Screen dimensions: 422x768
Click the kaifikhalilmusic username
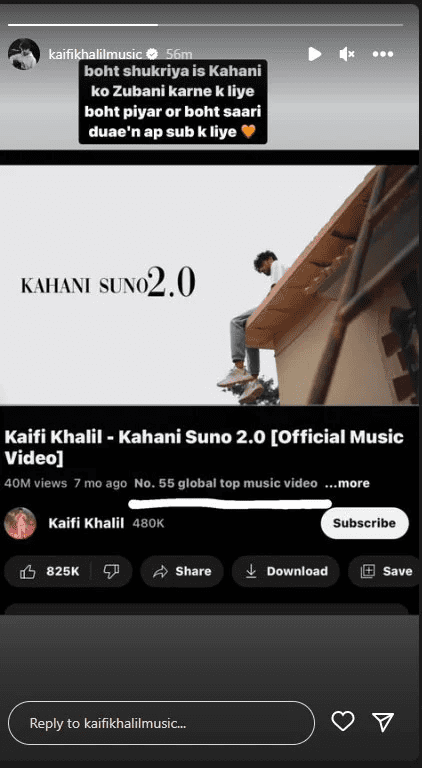pos(95,54)
